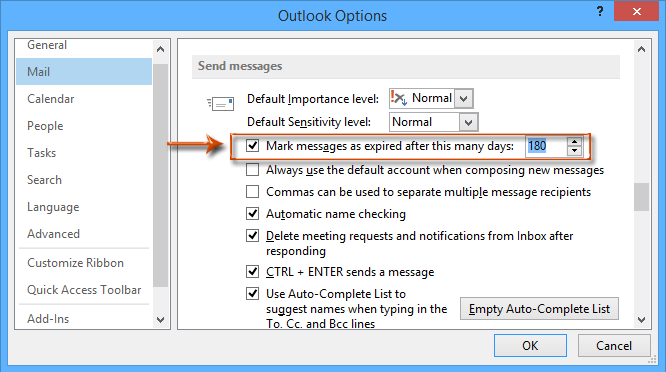Open Default Importance level dropdown

pyautogui.click(x=463, y=99)
